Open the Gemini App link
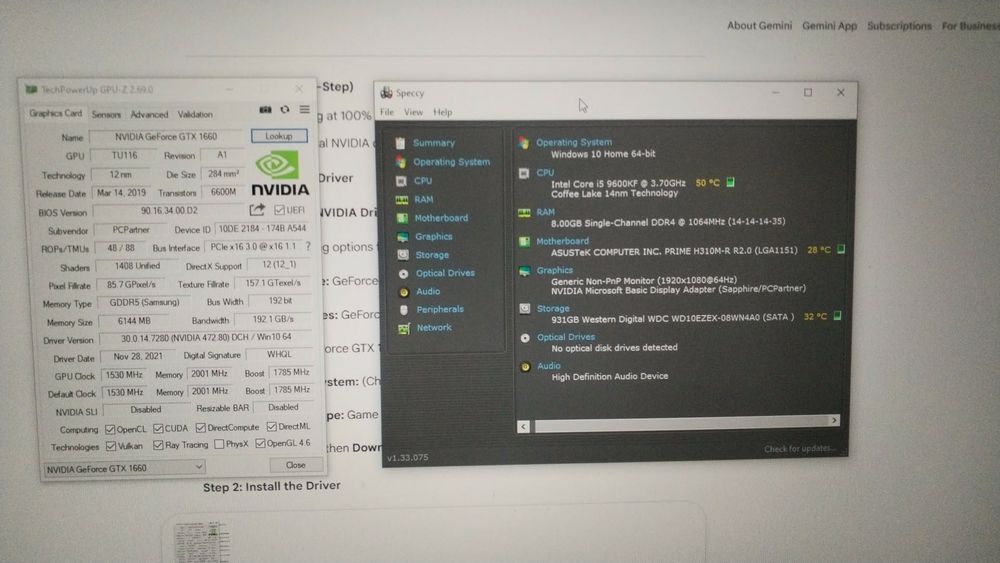 coord(830,26)
